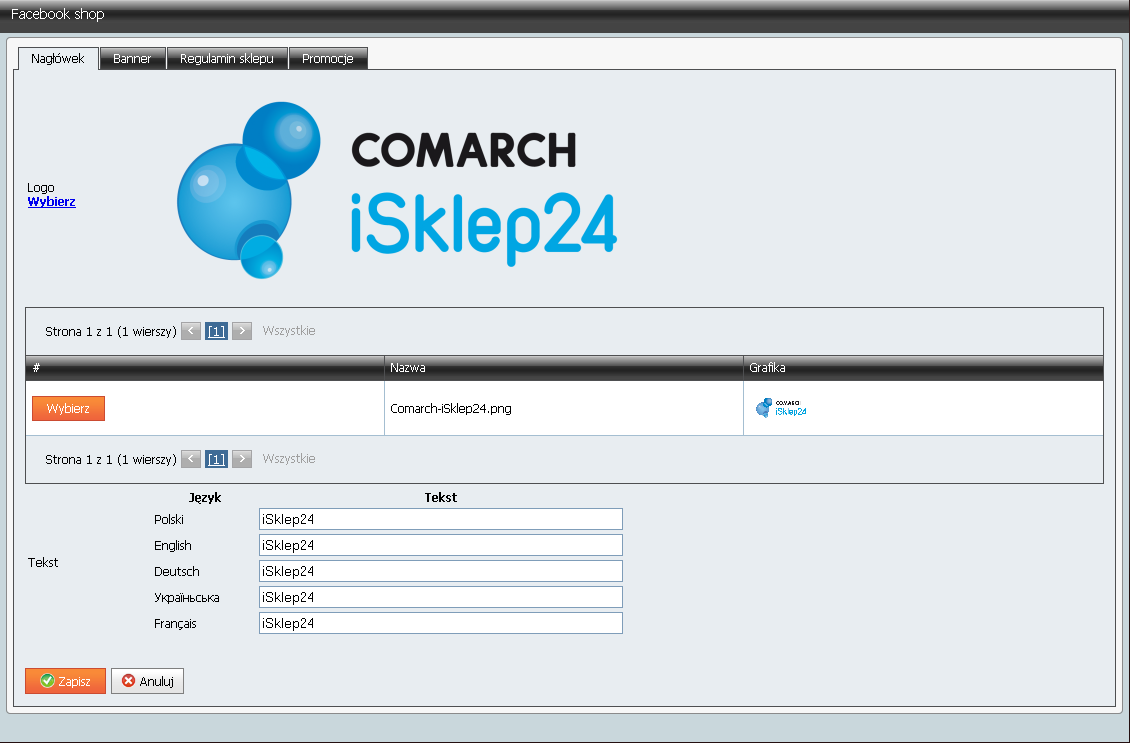Go to previous page in bottom pager
The height and width of the screenshot is (743, 1130).
click(x=191, y=459)
